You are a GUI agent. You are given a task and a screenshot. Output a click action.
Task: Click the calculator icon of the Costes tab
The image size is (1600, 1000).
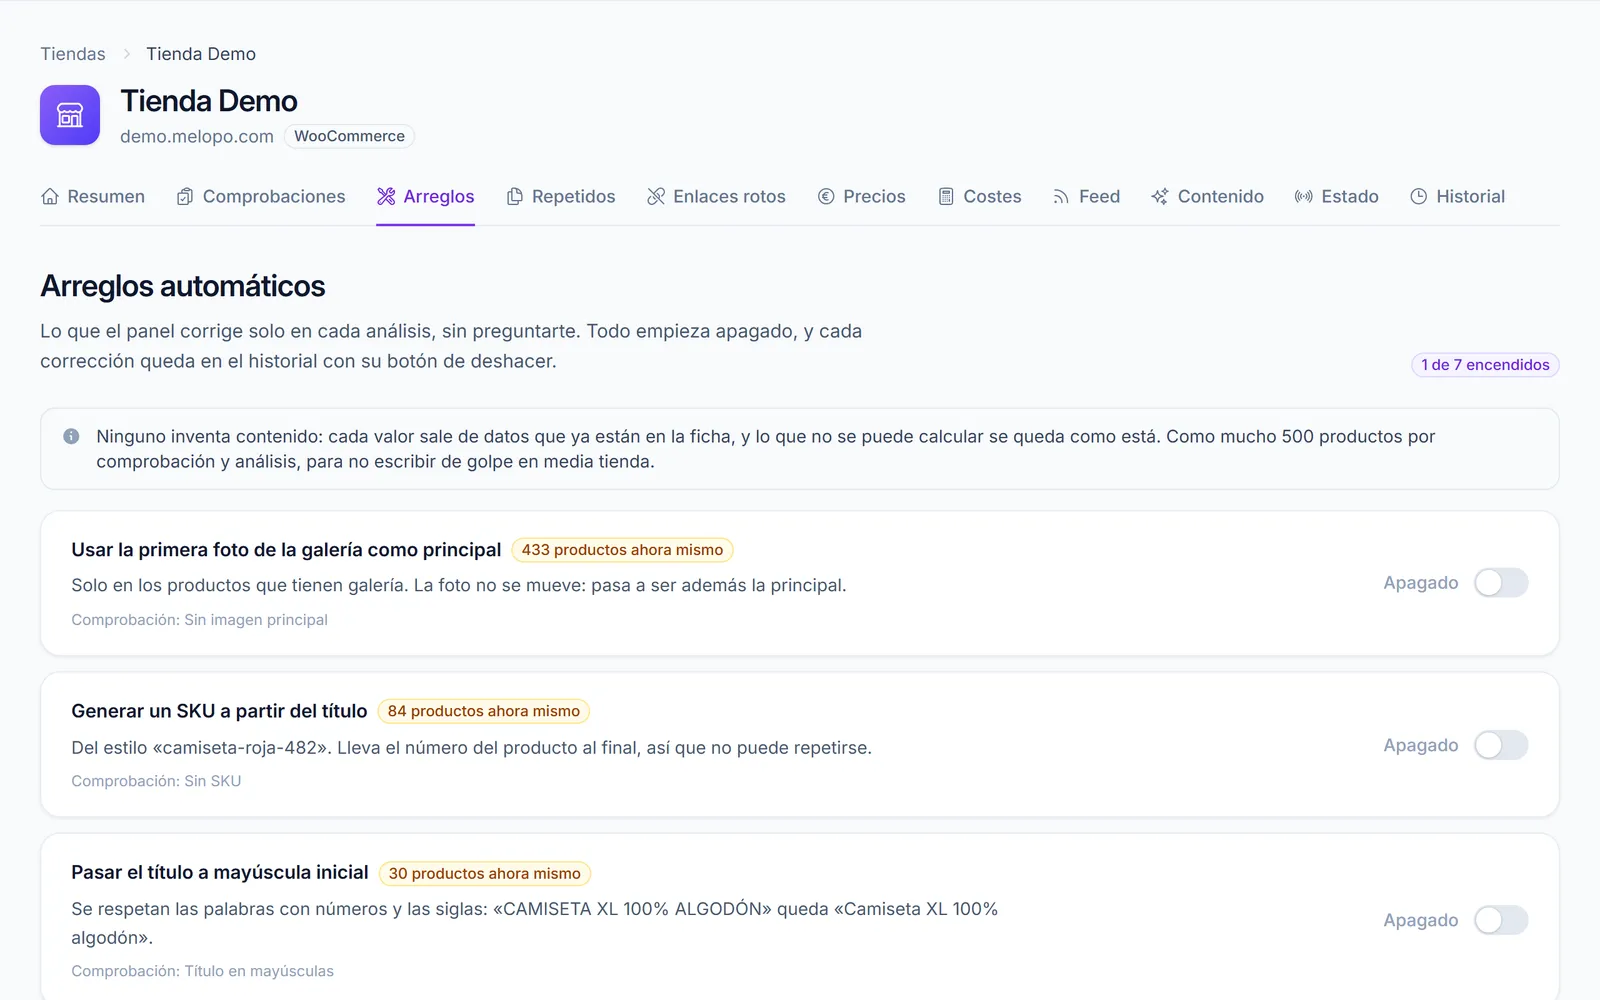[x=946, y=196]
